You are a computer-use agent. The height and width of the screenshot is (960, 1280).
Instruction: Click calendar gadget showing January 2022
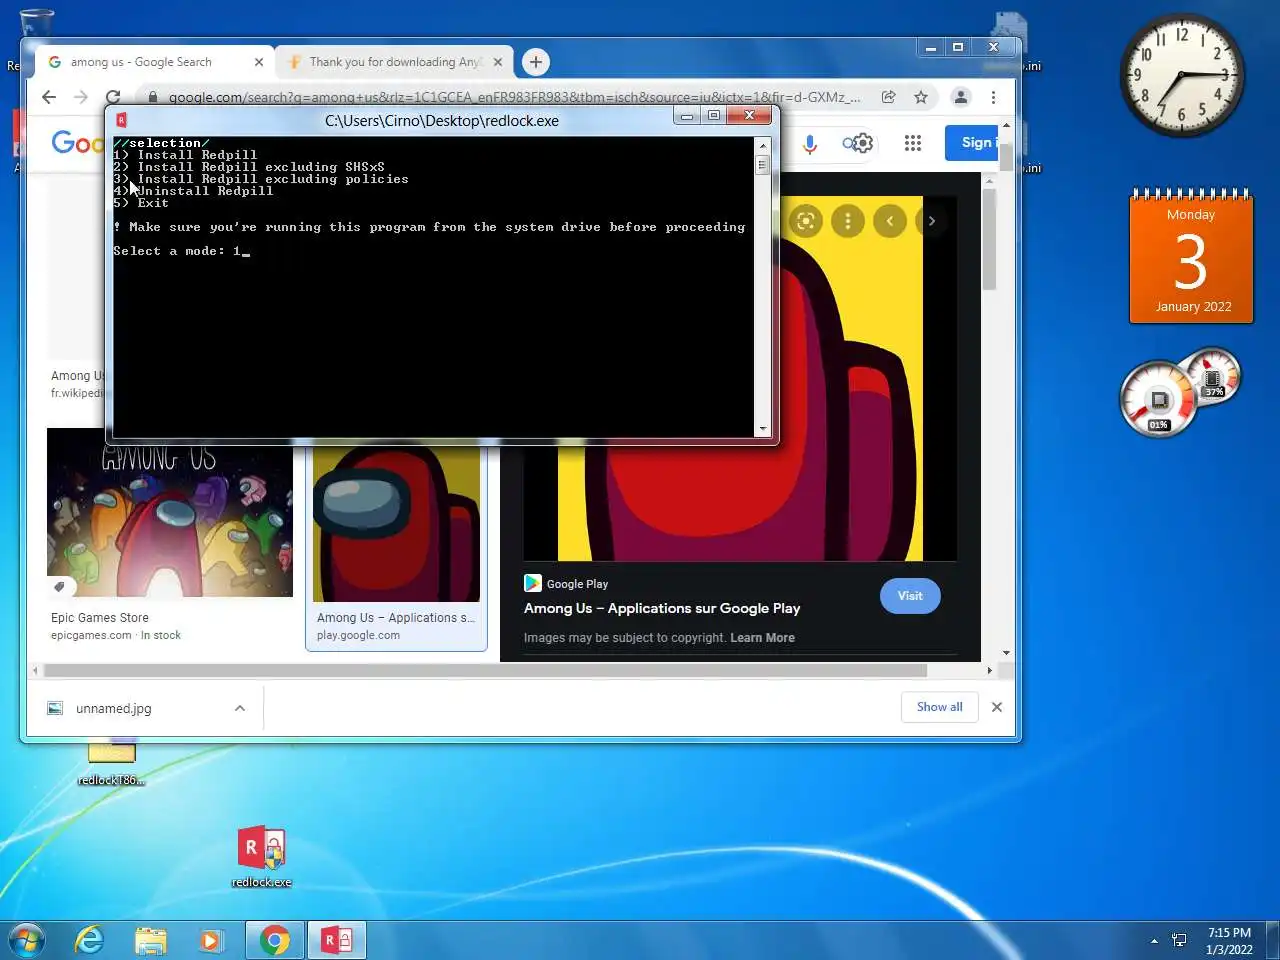pos(1191,256)
